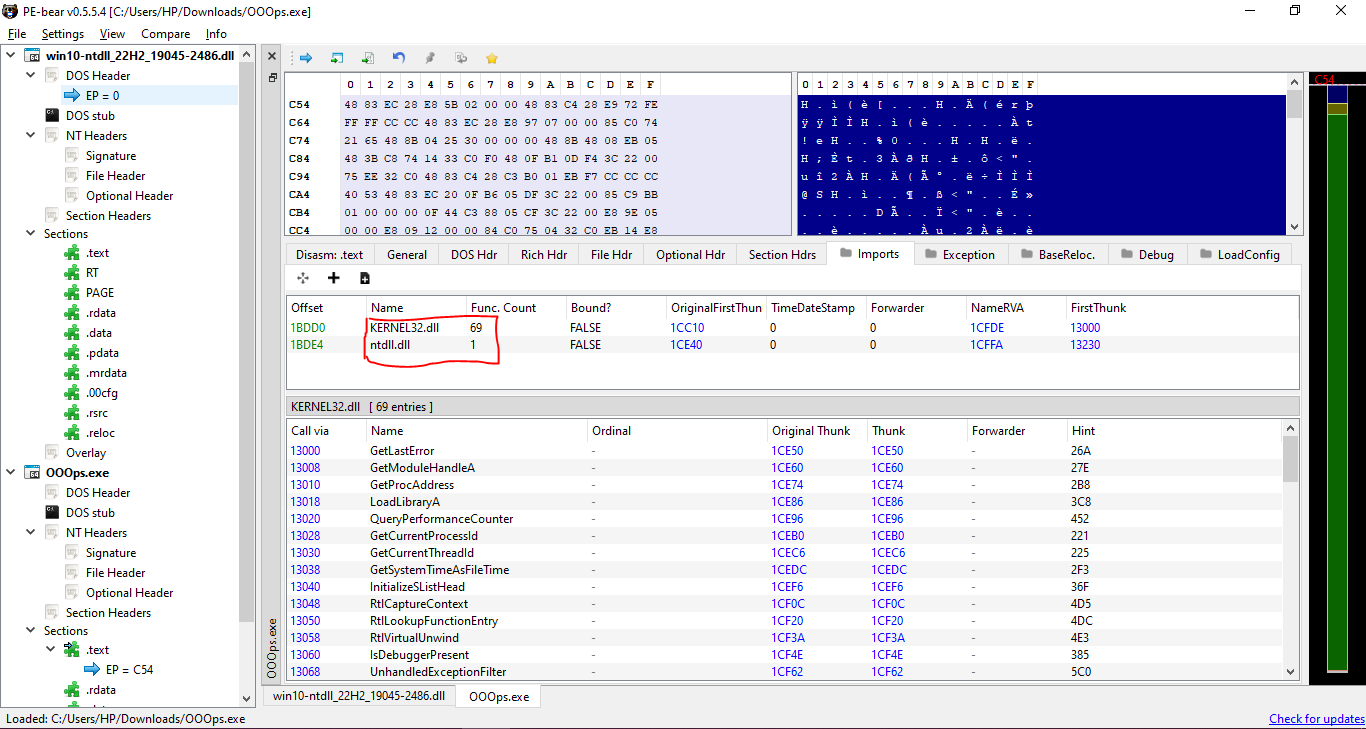Follow the FirstThunk value 13230
This screenshot has height=729, width=1366.
tap(1085, 344)
